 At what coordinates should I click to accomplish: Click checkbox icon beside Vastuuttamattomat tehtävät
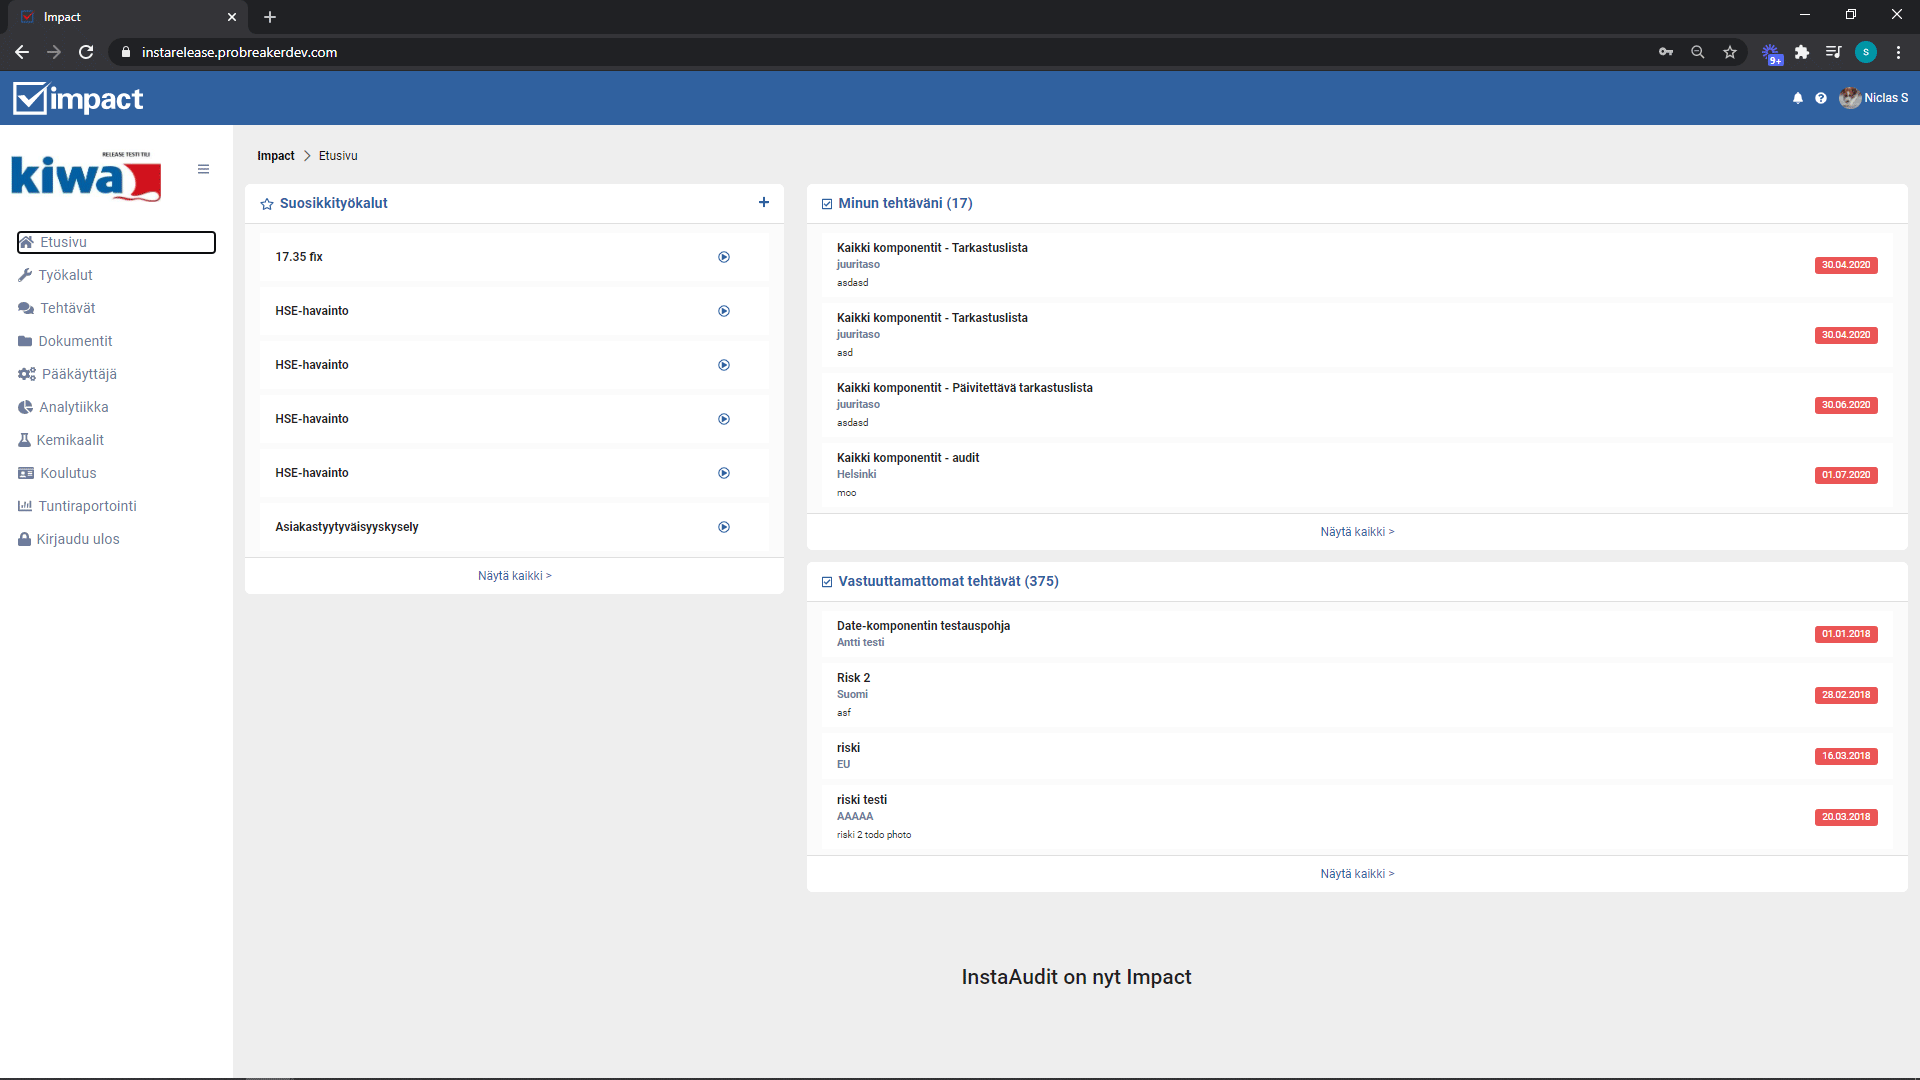(827, 582)
